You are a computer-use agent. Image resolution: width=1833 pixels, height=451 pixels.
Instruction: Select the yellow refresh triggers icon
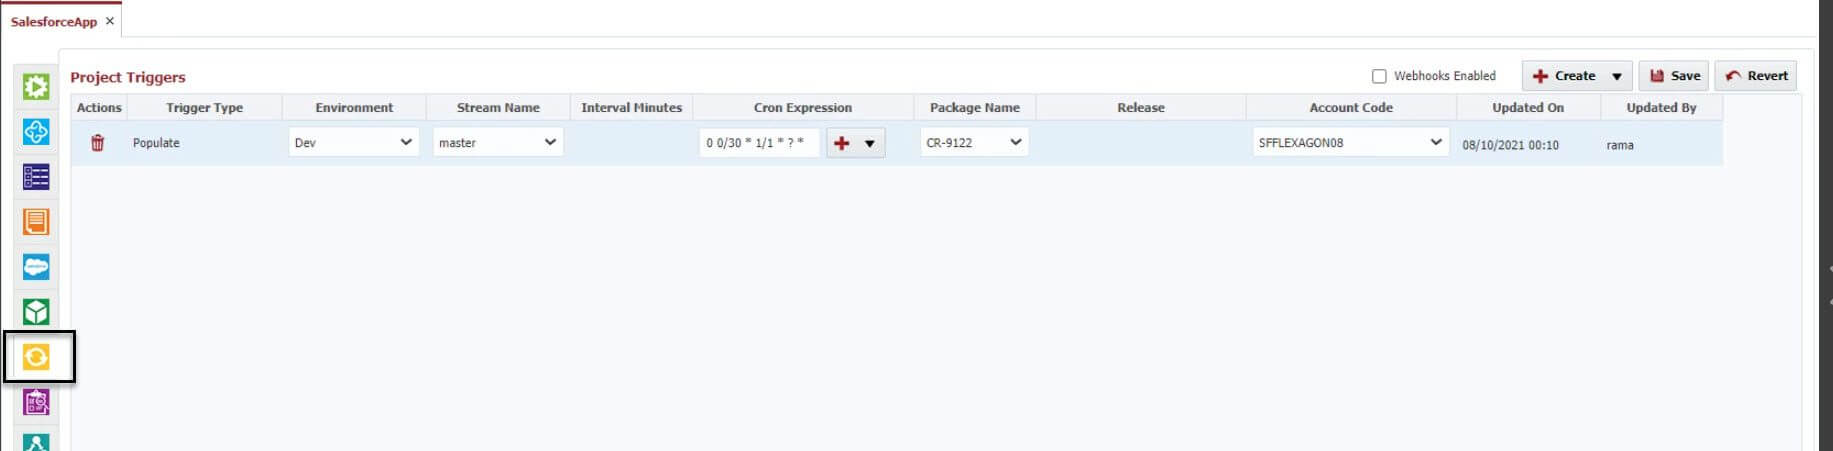36,357
